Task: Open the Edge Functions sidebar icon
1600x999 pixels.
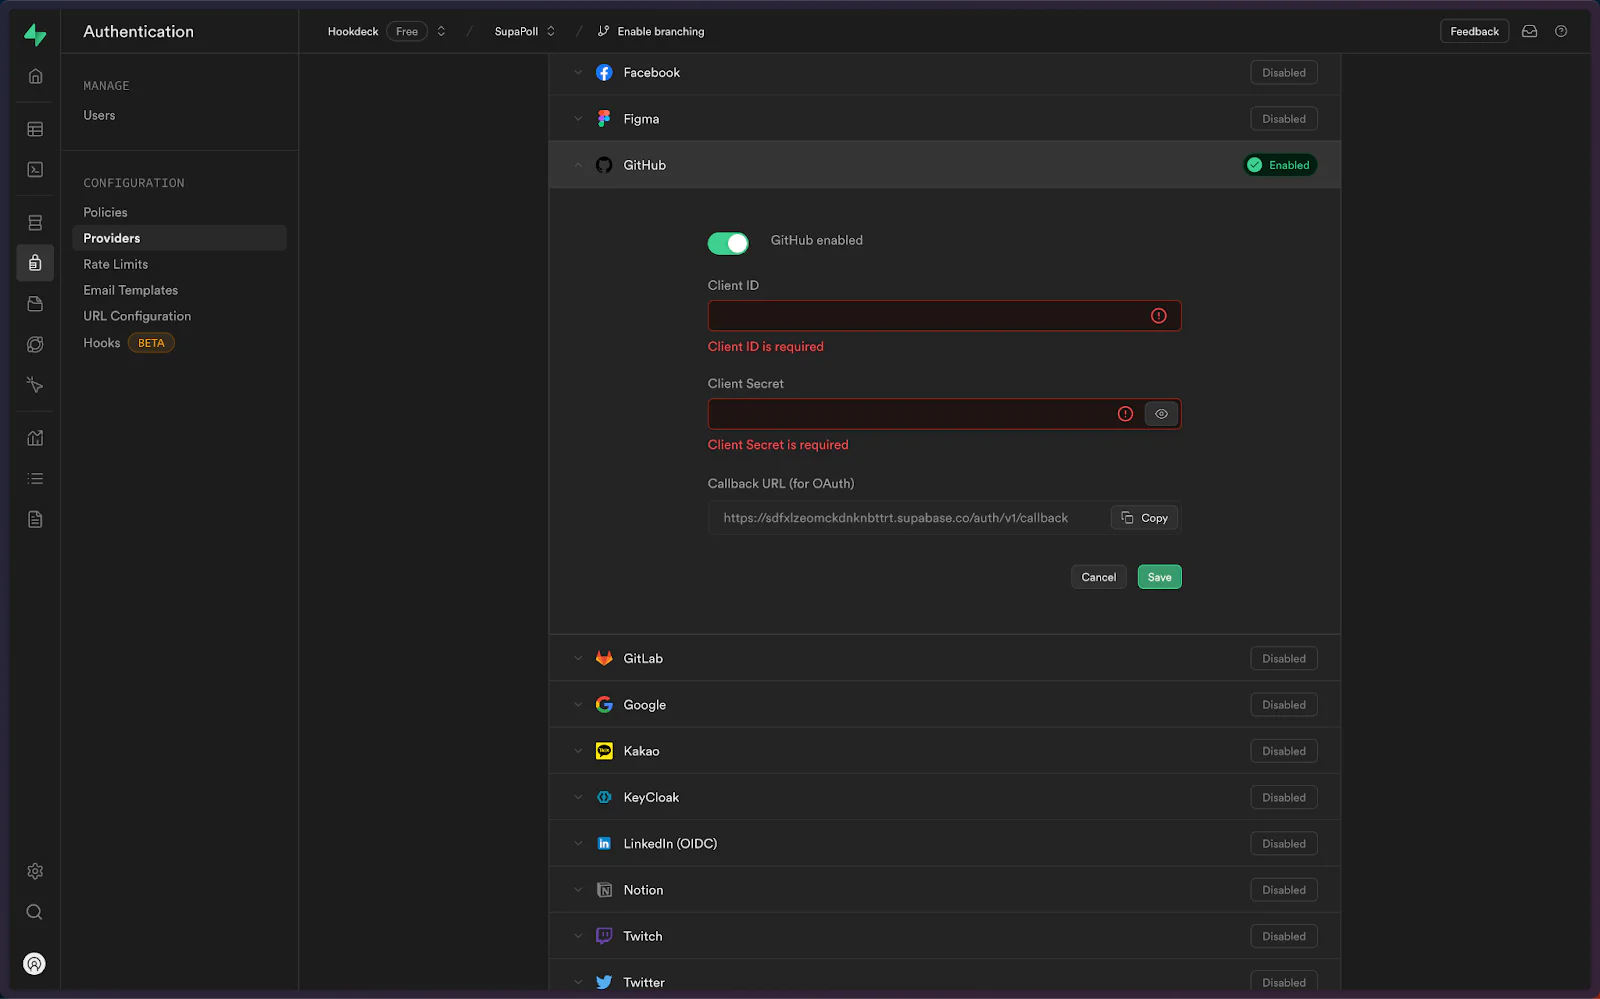Action: [x=35, y=344]
